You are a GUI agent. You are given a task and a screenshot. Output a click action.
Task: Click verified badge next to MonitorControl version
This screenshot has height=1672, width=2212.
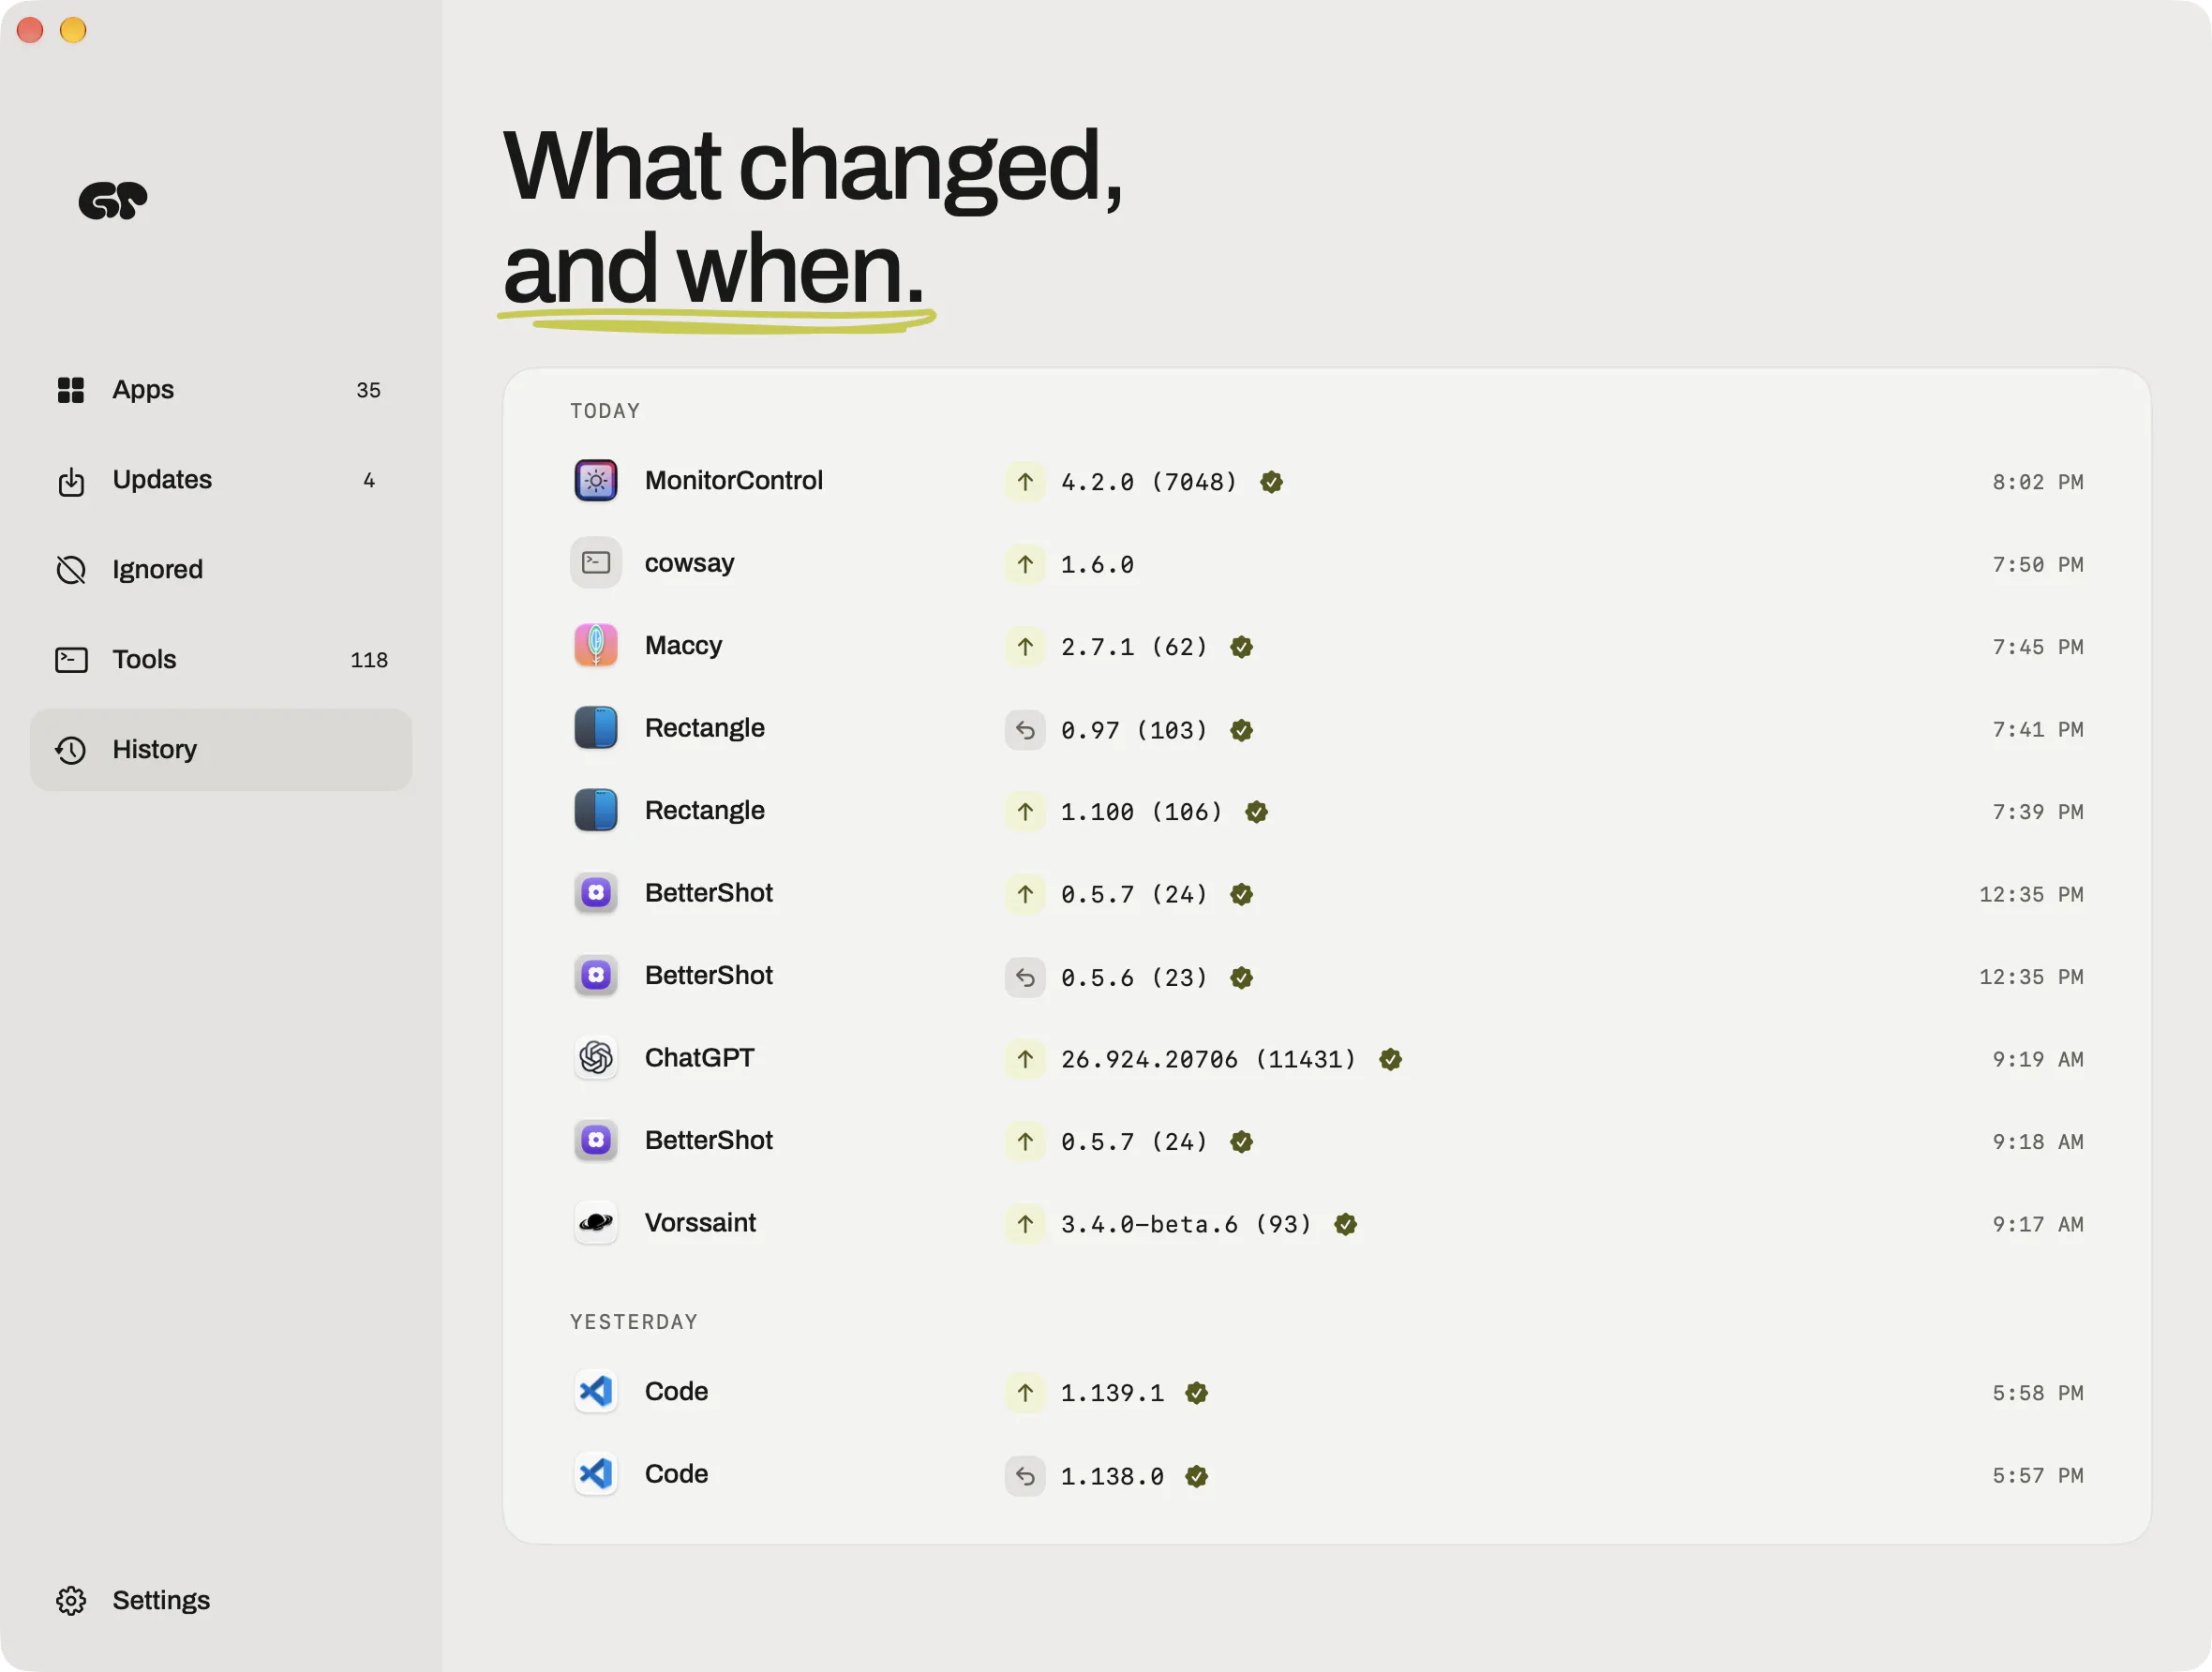point(1271,482)
